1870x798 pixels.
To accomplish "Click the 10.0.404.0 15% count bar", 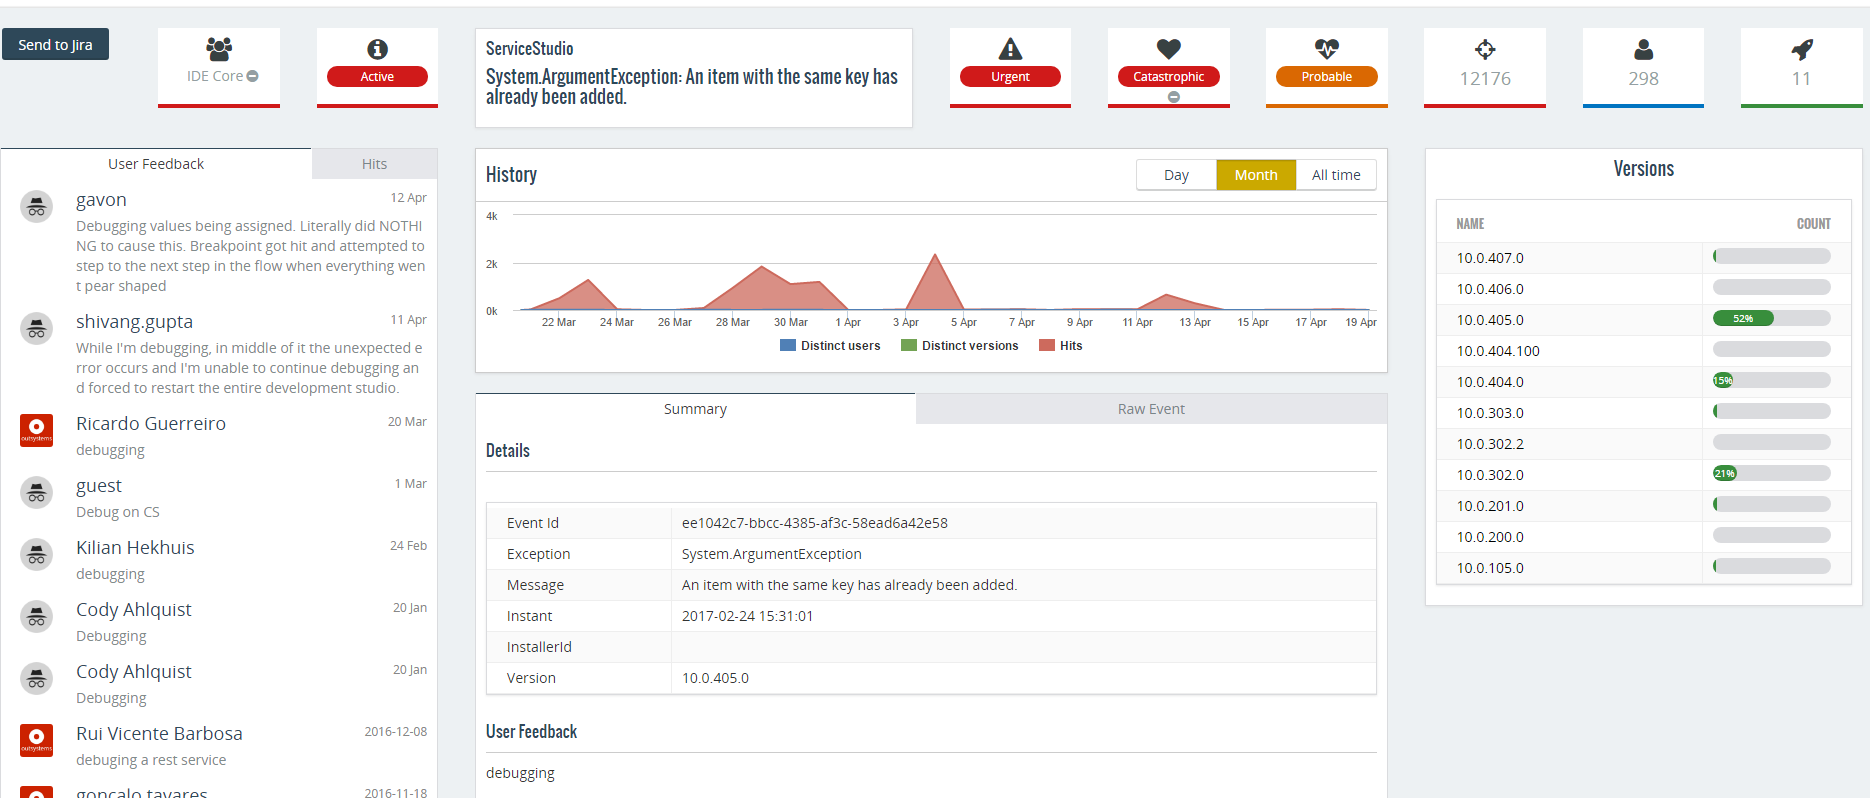I will coord(1772,381).
